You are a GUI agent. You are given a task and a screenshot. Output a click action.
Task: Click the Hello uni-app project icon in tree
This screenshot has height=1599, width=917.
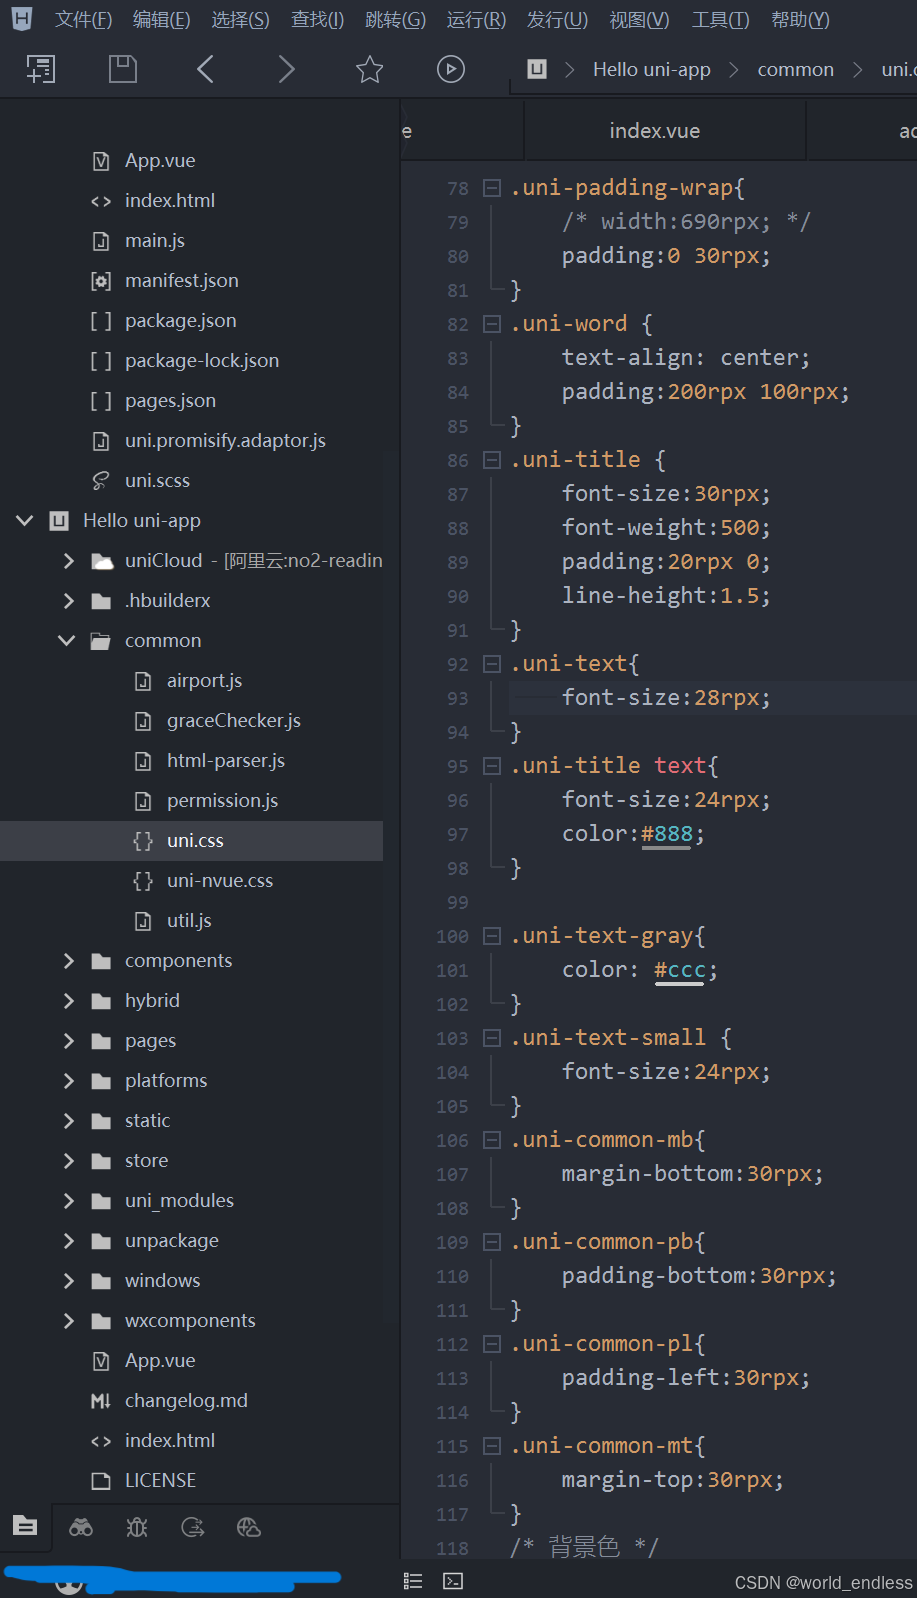pyautogui.click(x=59, y=521)
